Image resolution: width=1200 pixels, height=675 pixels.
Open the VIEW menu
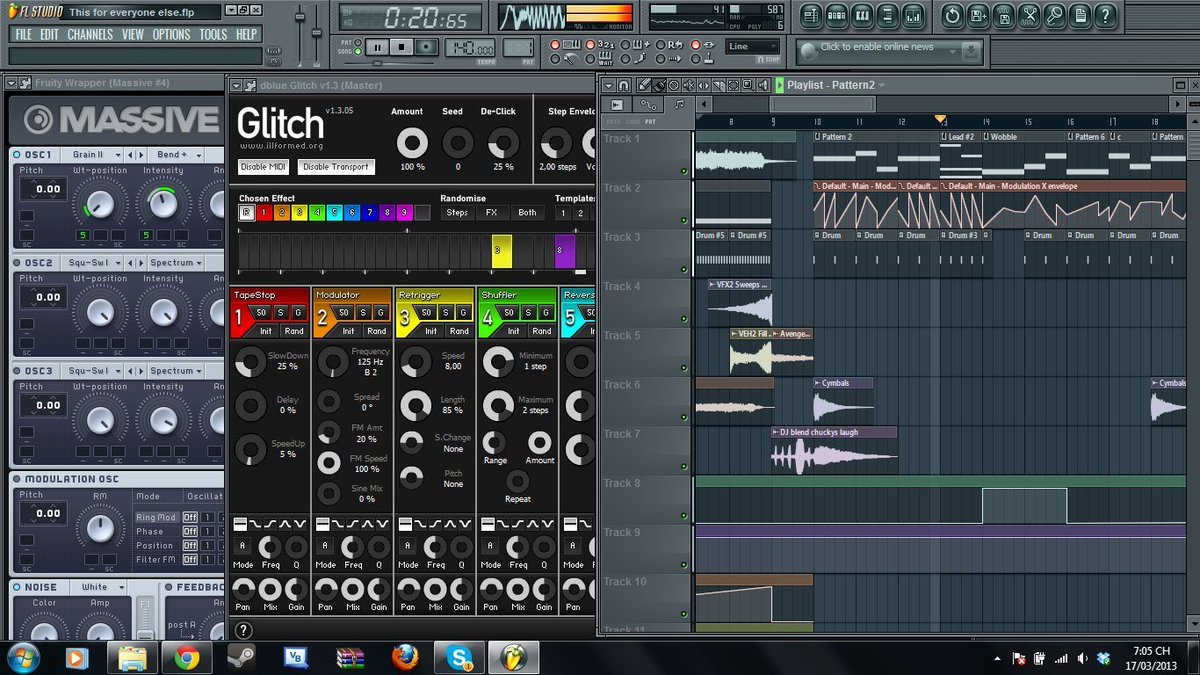tap(133, 34)
